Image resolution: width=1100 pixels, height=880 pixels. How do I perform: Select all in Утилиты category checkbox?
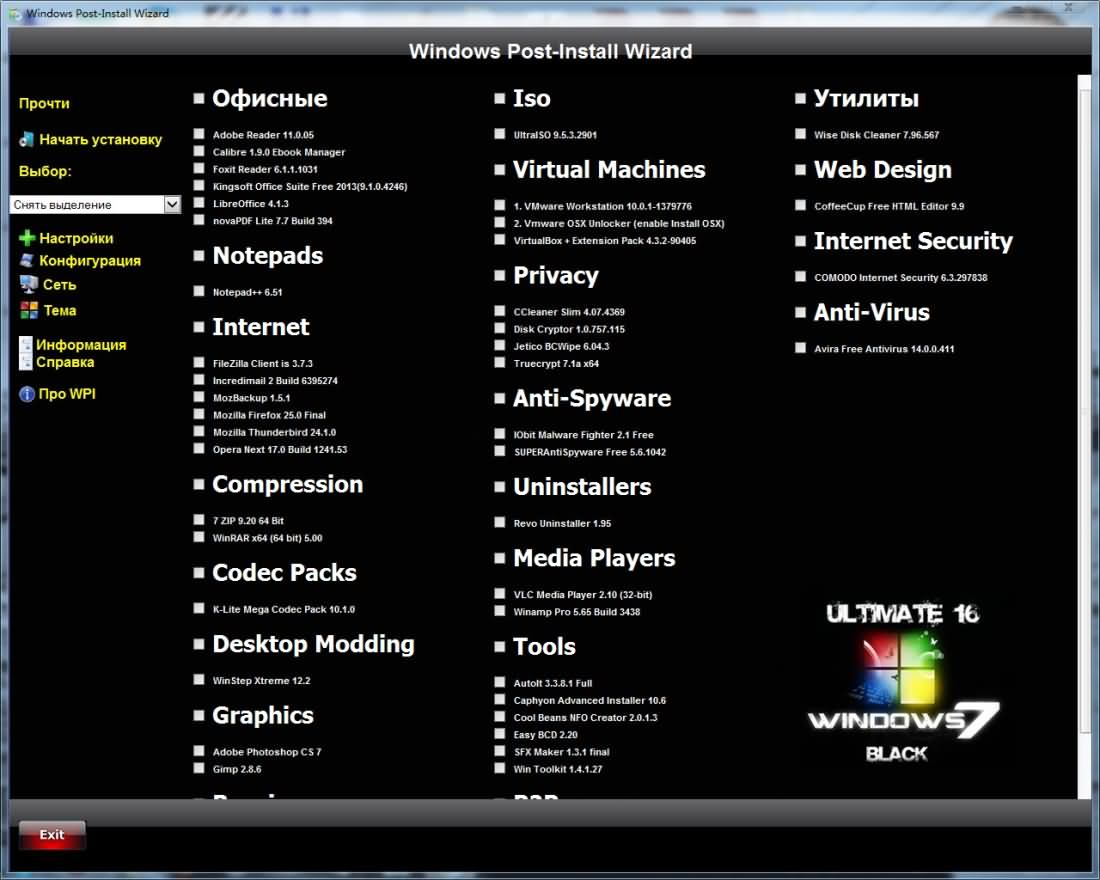[800, 99]
